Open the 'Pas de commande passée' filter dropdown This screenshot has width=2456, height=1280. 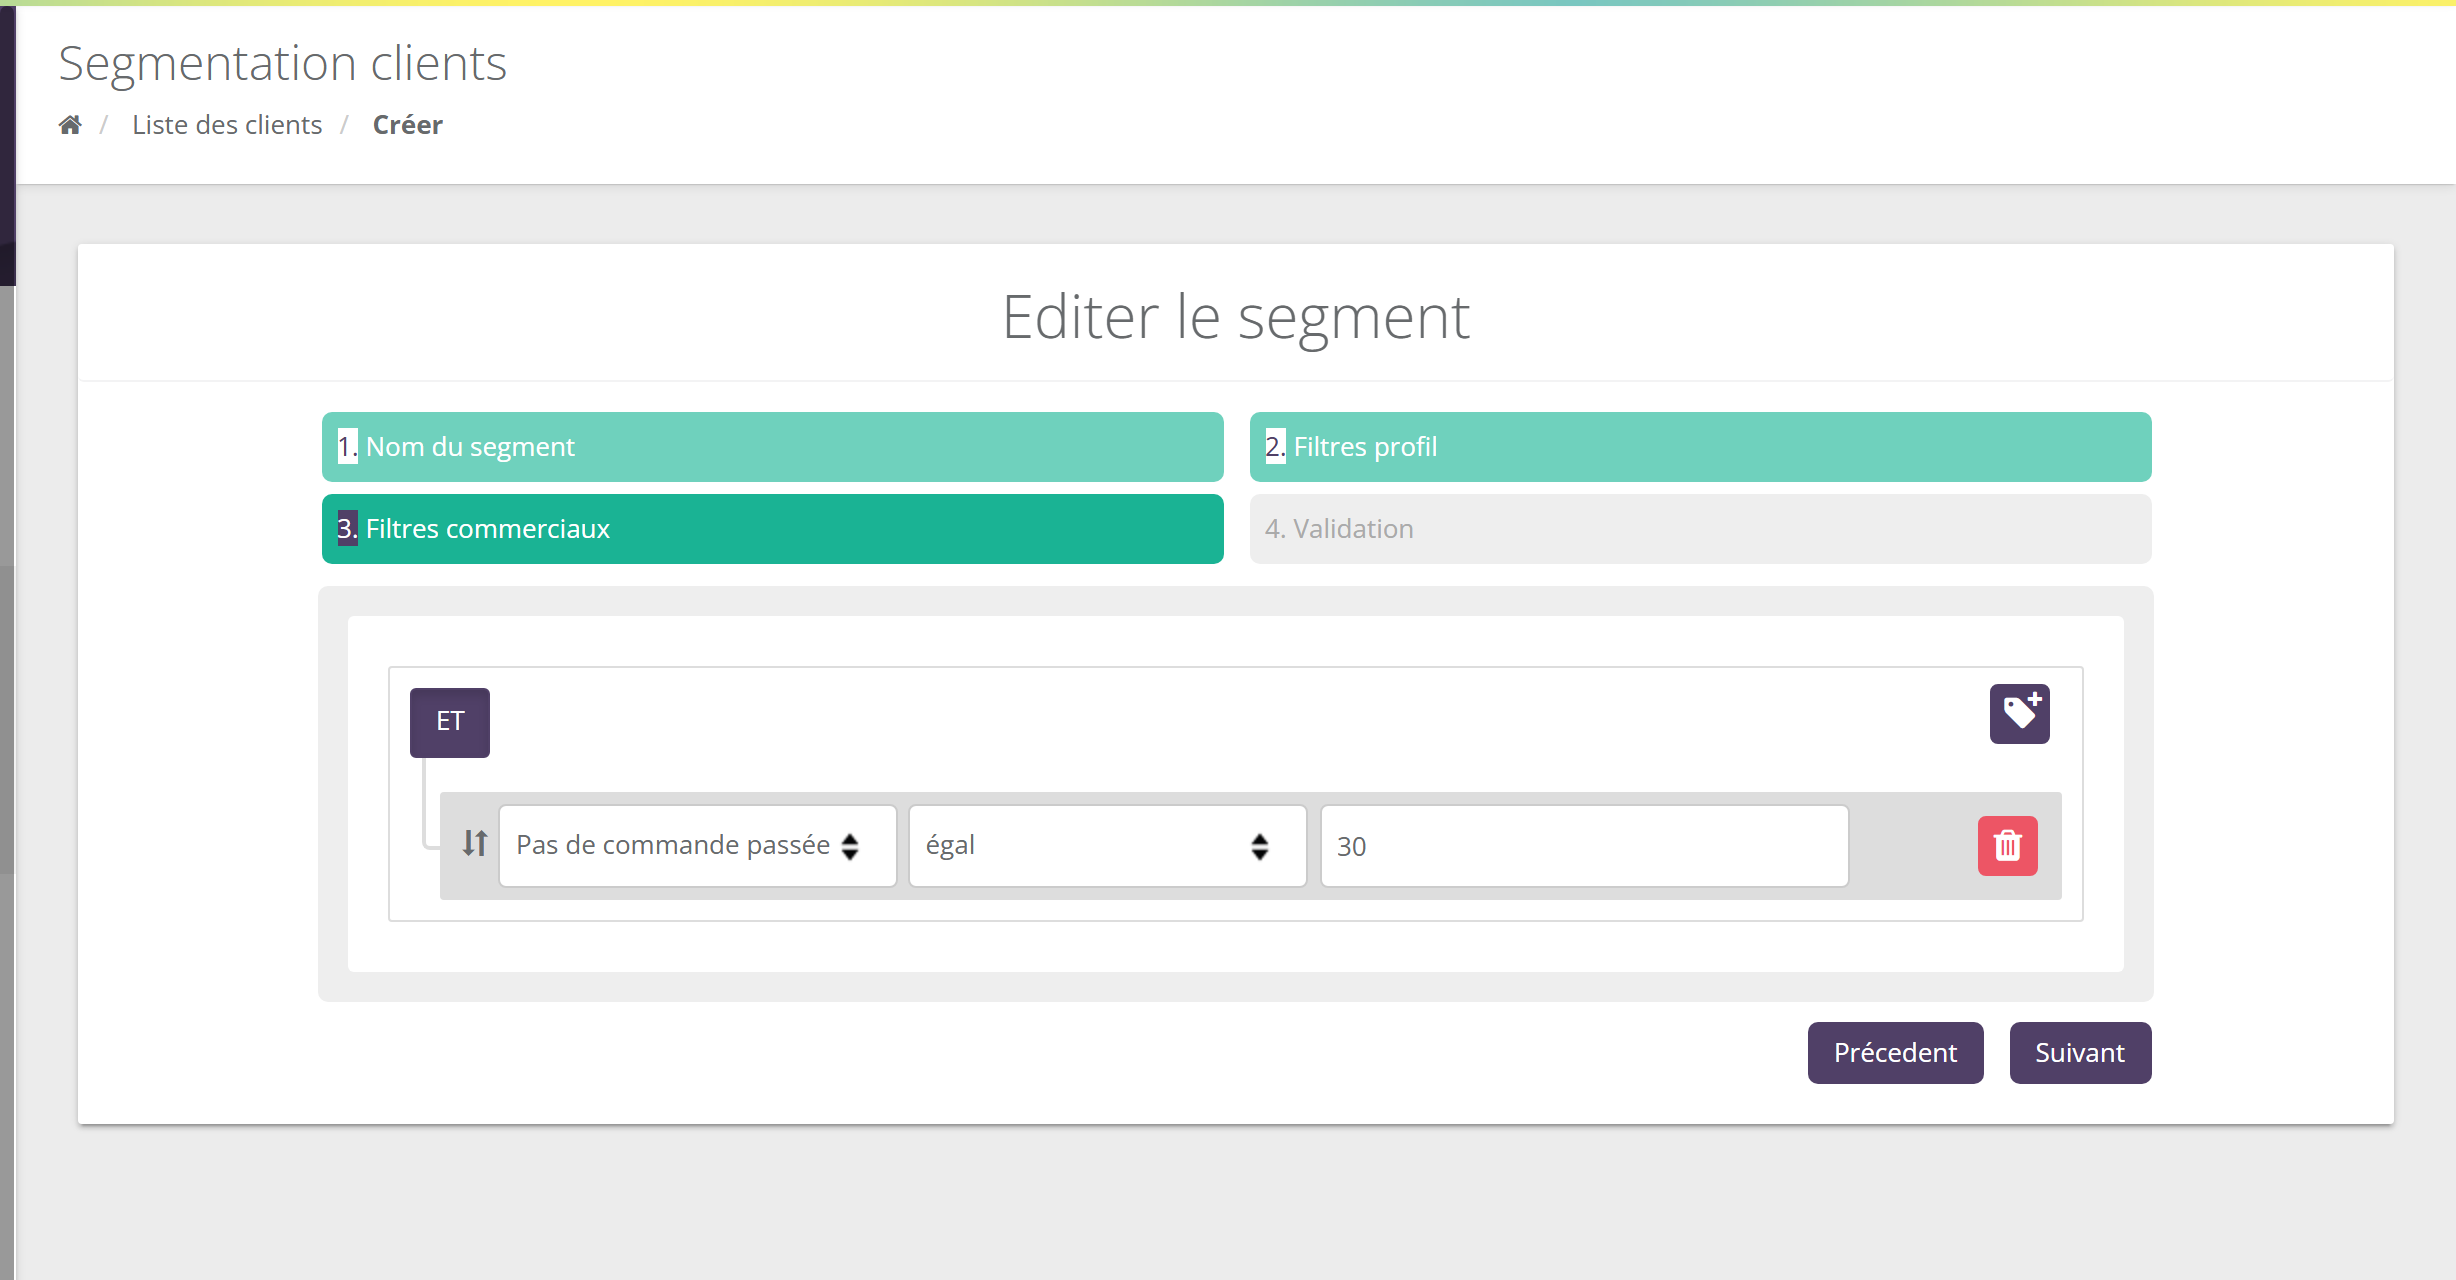[698, 846]
